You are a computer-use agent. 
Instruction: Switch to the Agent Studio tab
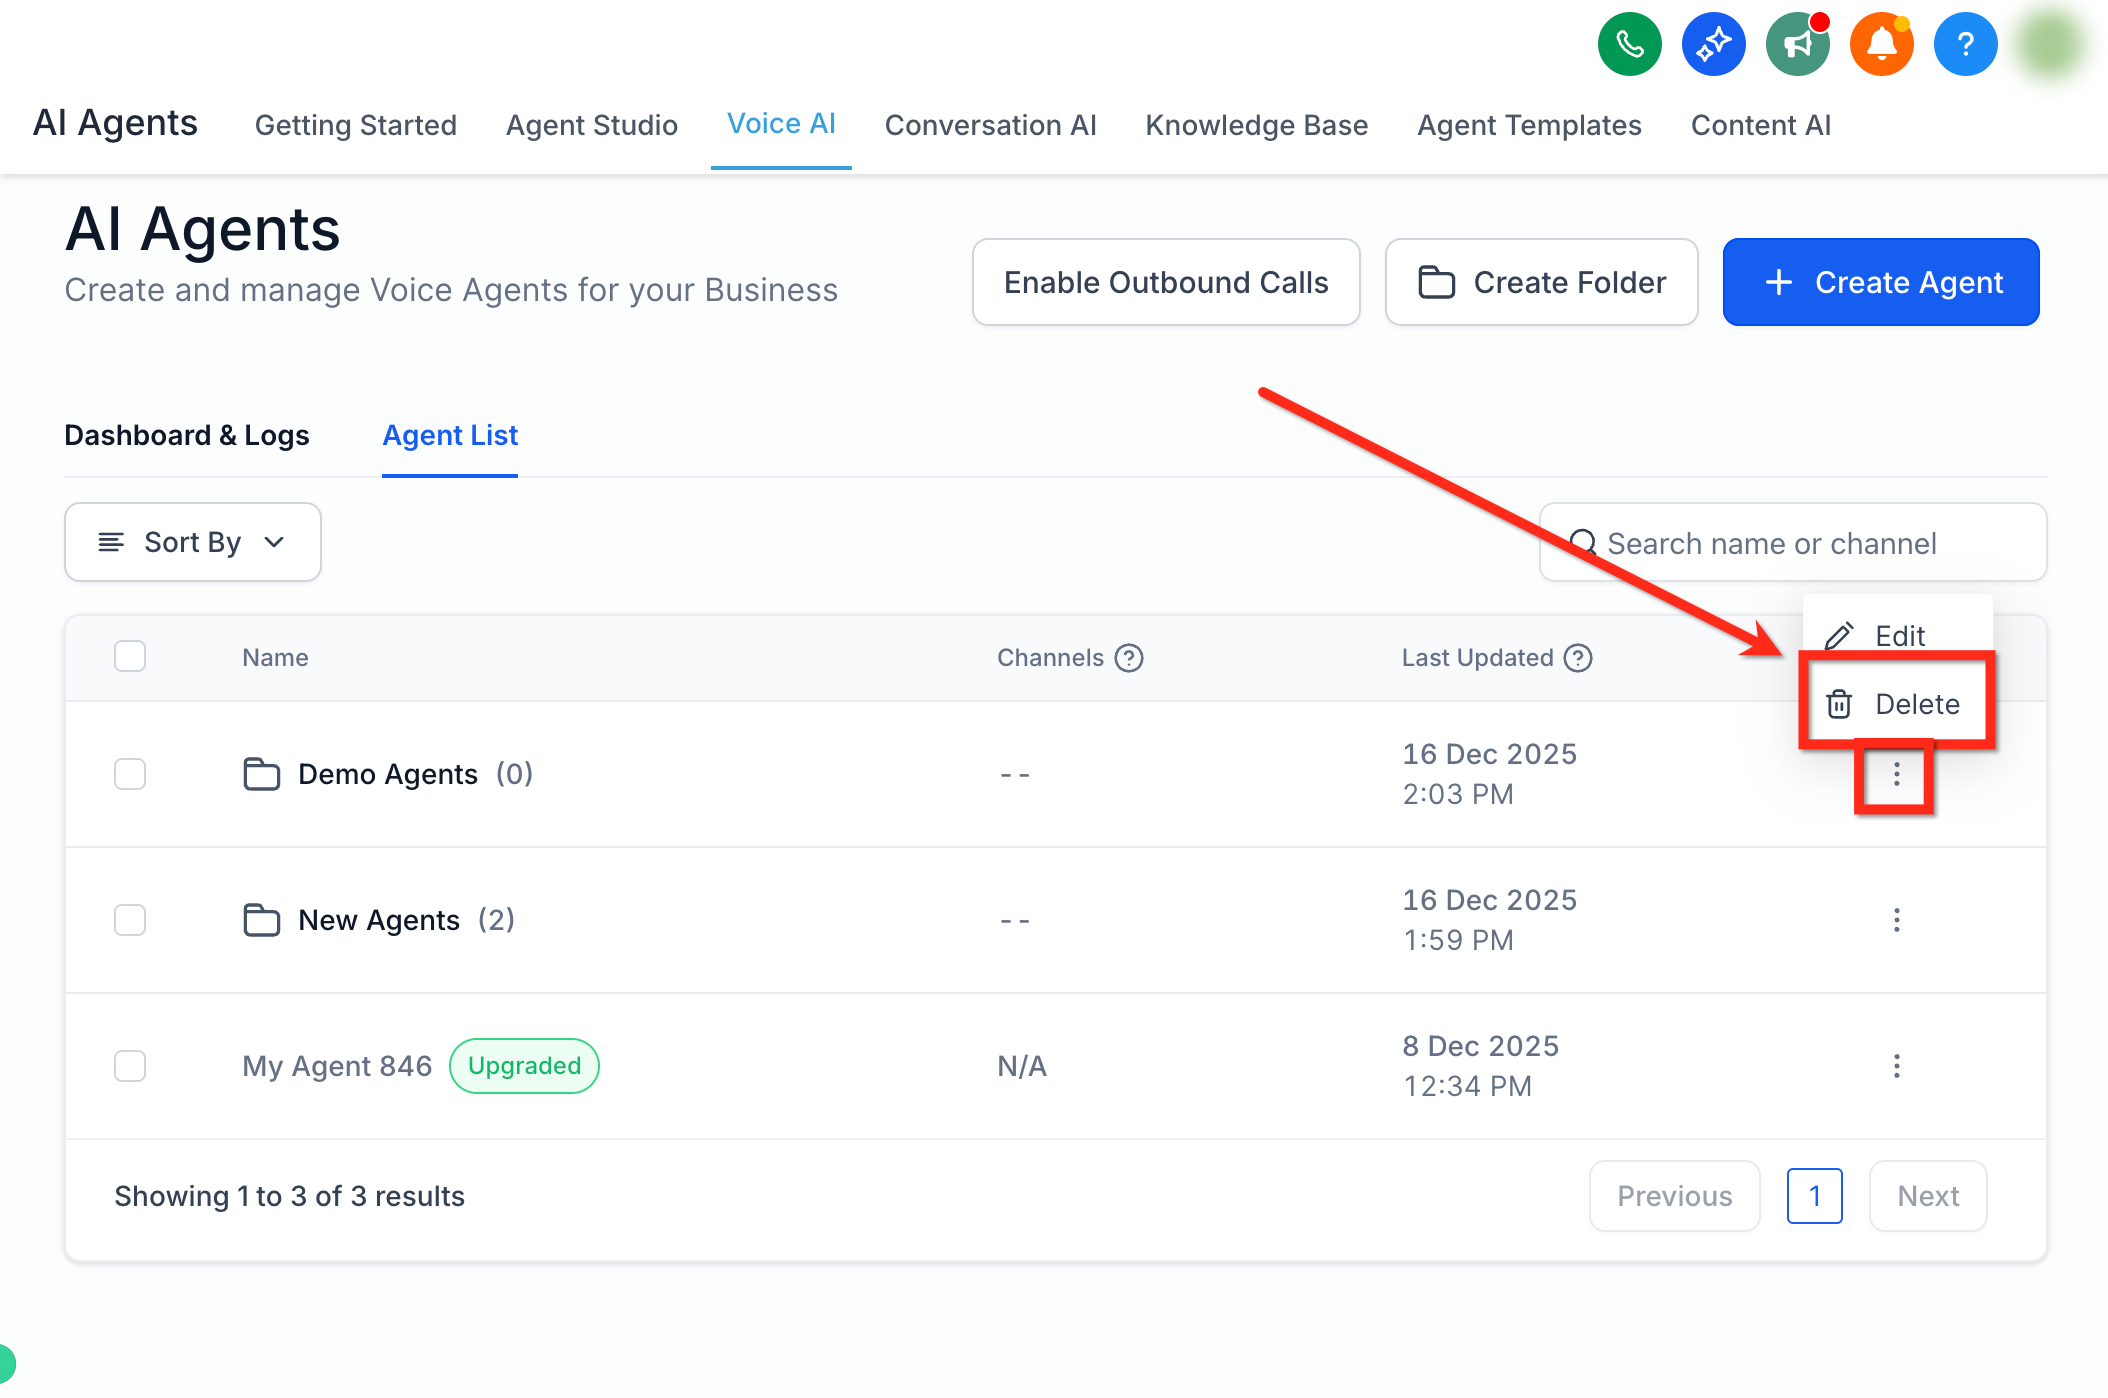point(592,125)
